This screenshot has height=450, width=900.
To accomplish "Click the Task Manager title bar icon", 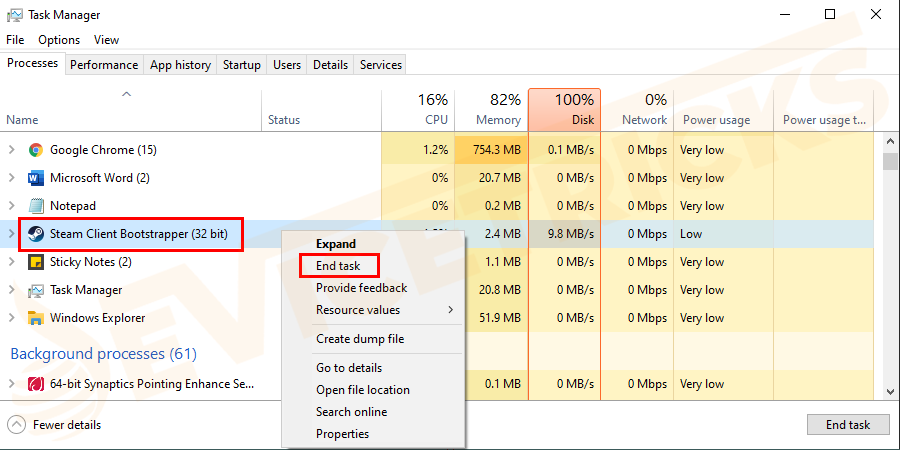I will coord(15,15).
